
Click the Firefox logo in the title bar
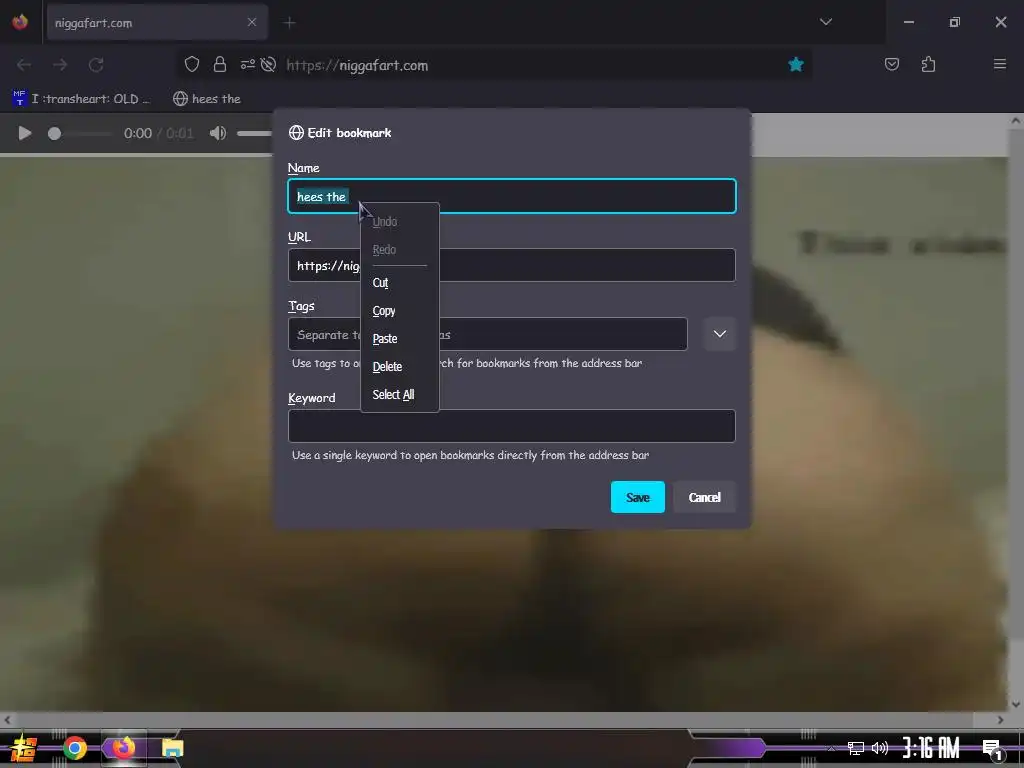point(20,22)
